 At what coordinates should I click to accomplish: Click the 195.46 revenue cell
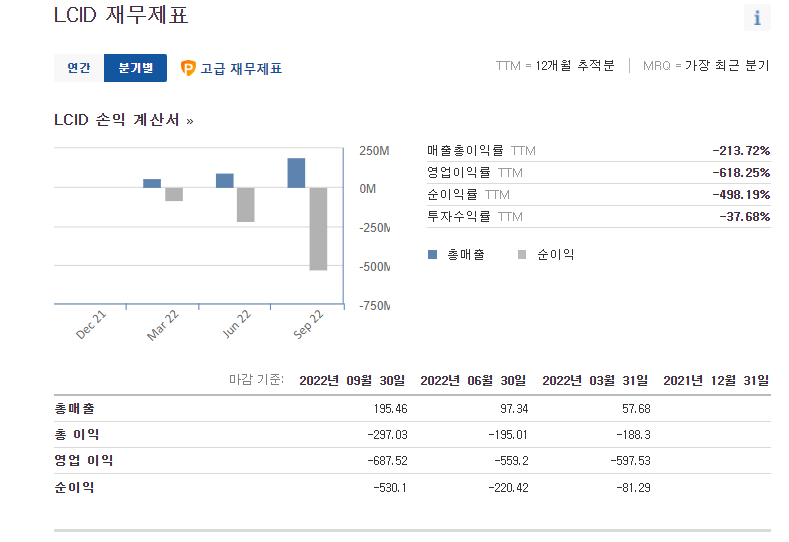point(390,409)
